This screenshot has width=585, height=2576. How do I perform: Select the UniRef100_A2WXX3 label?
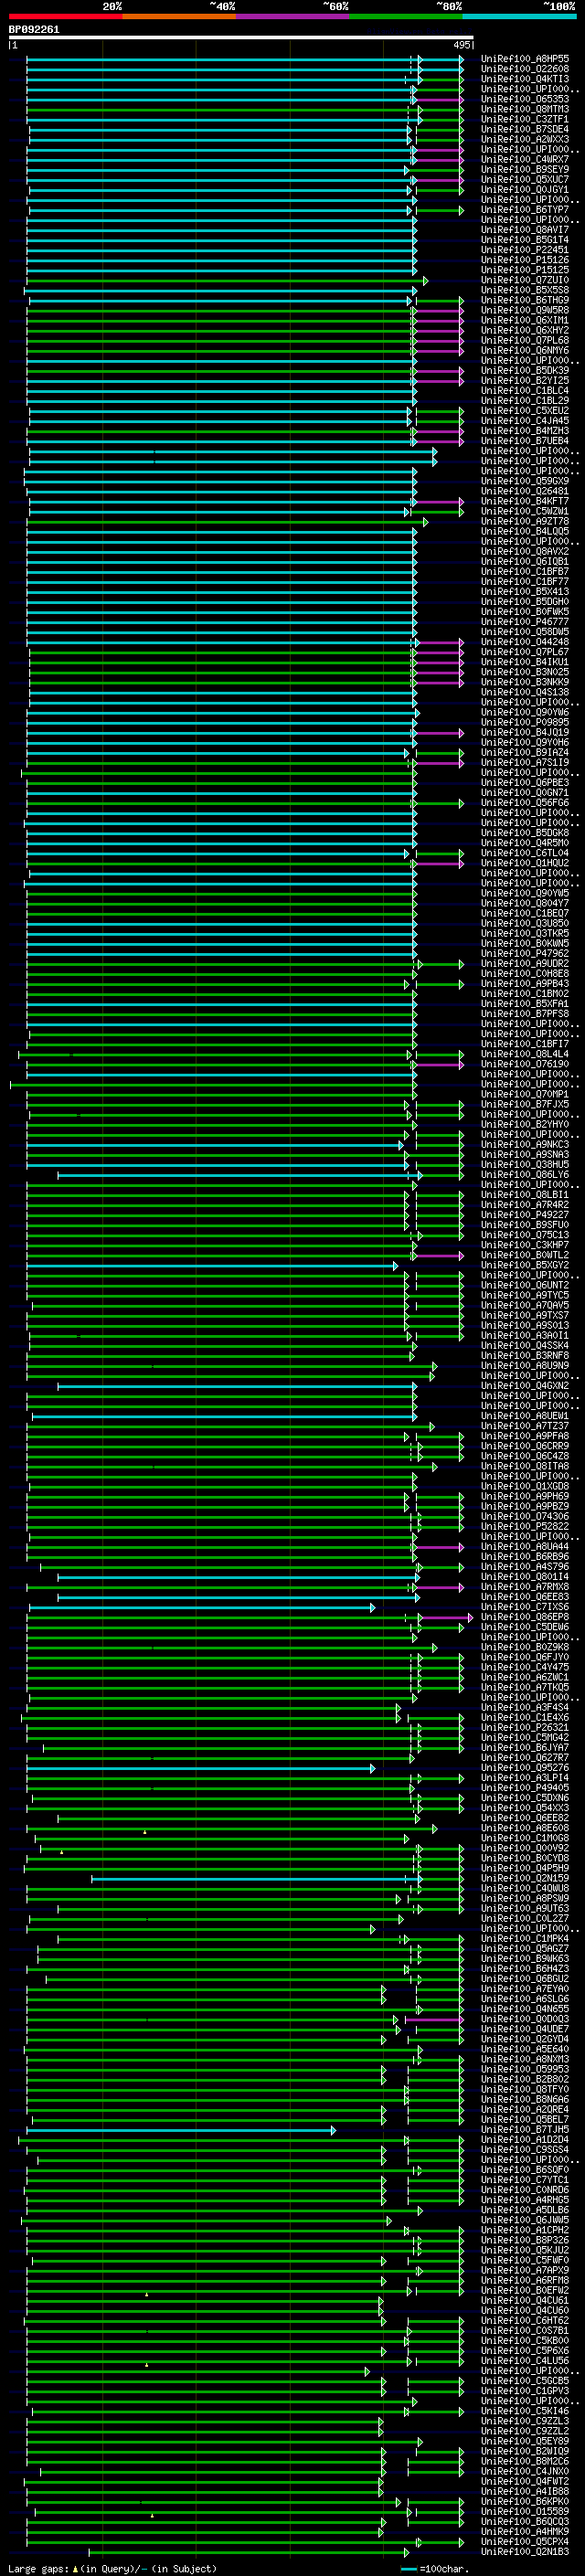click(525, 139)
